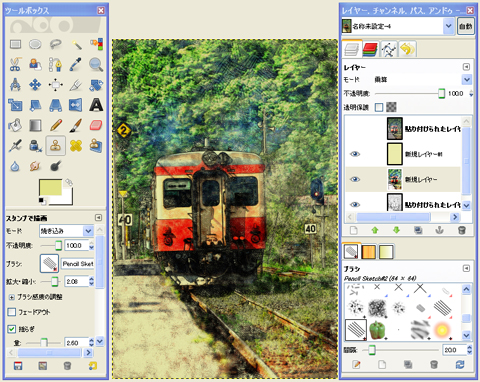Select the Ellipse Select tool
The image size is (480, 382).
click(35, 44)
